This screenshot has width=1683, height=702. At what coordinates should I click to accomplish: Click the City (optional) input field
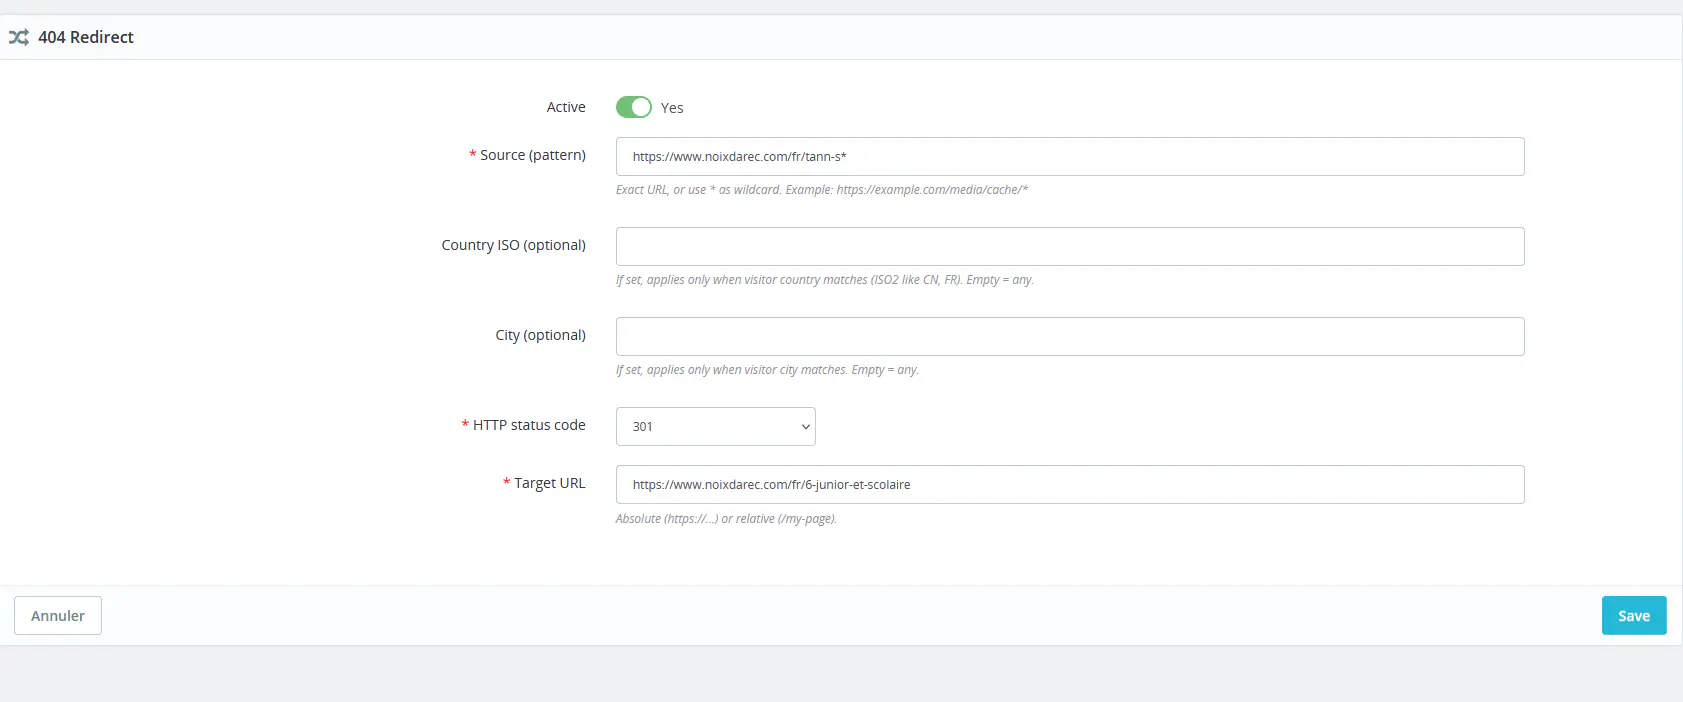(1070, 336)
